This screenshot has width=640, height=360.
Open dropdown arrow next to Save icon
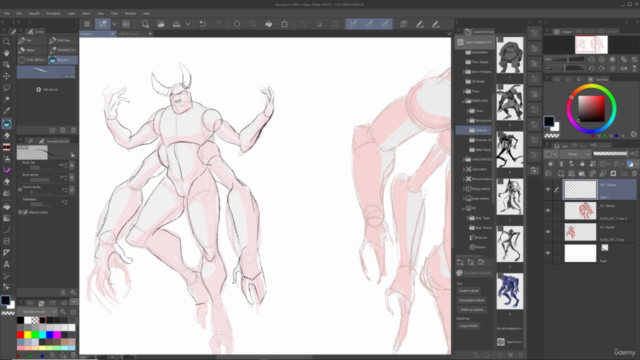point(188,24)
